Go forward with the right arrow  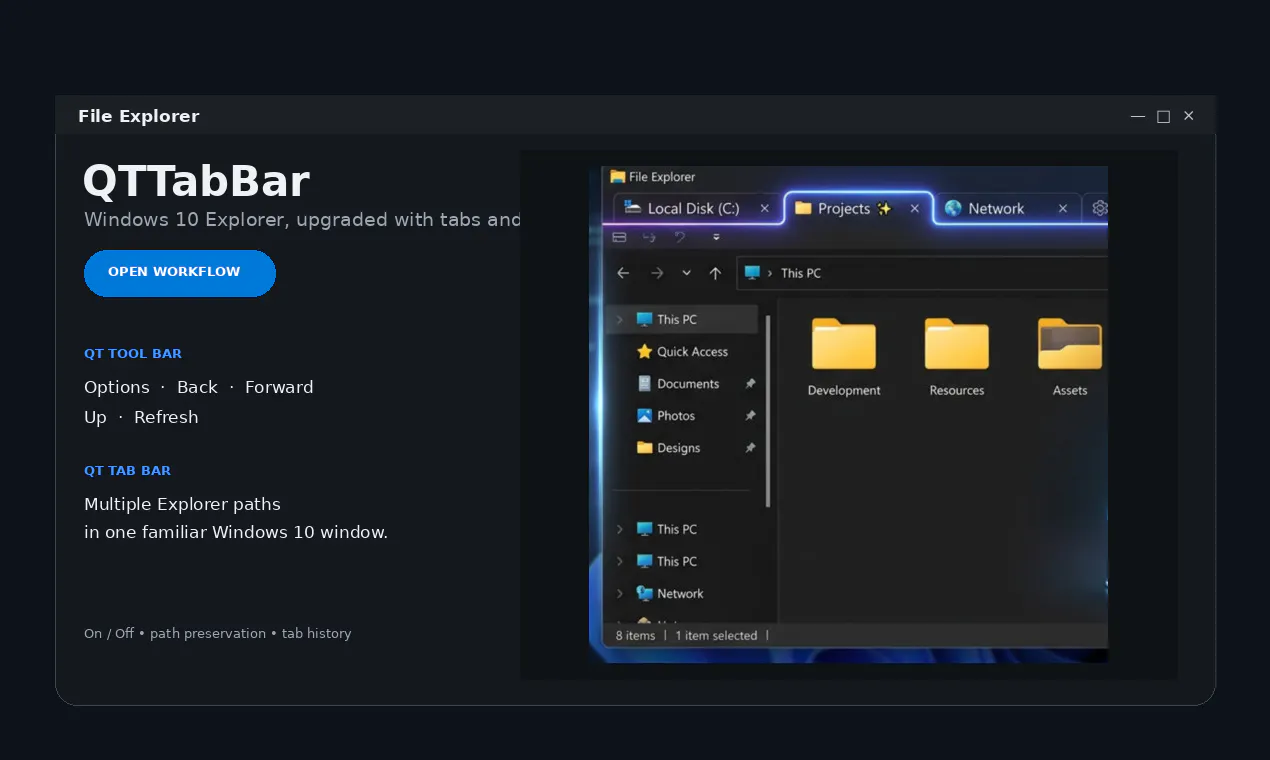pyautogui.click(x=657, y=273)
